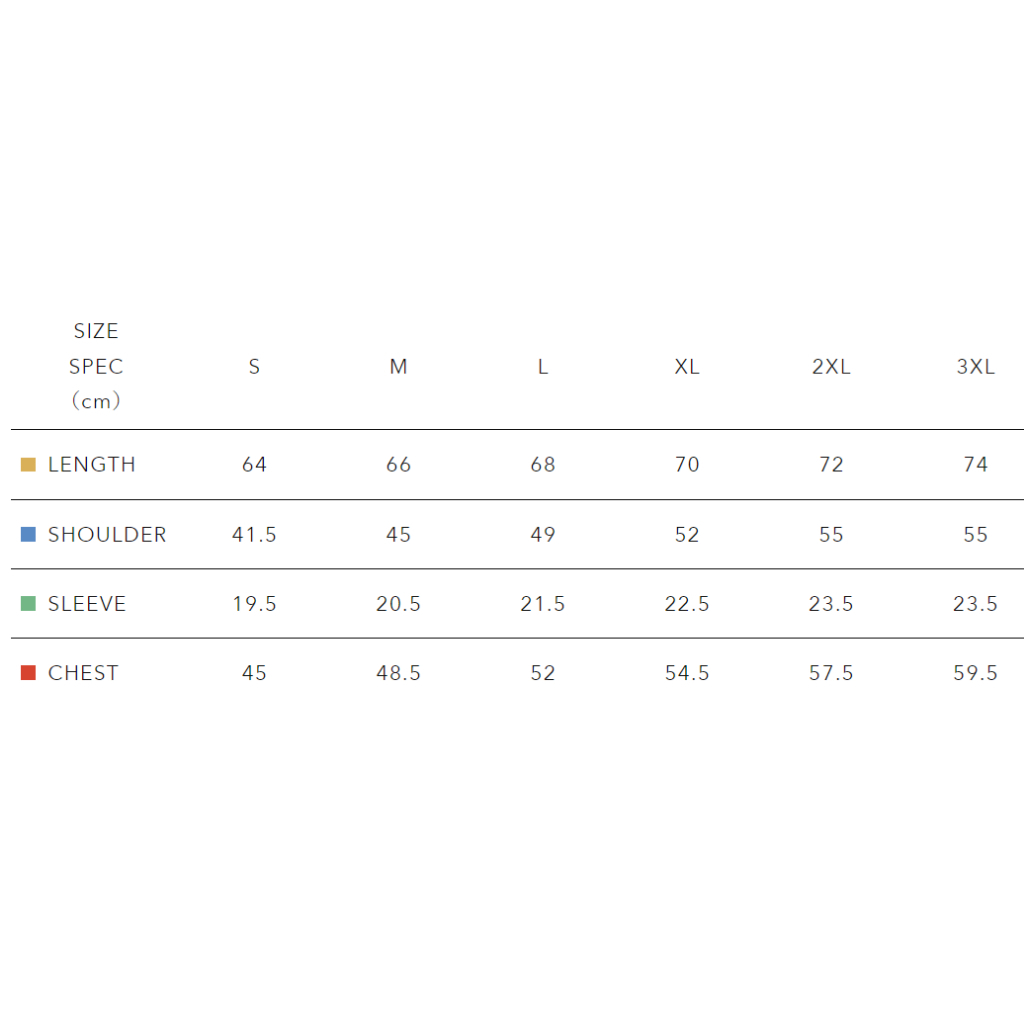Select the 64 length value for S

[254, 464]
